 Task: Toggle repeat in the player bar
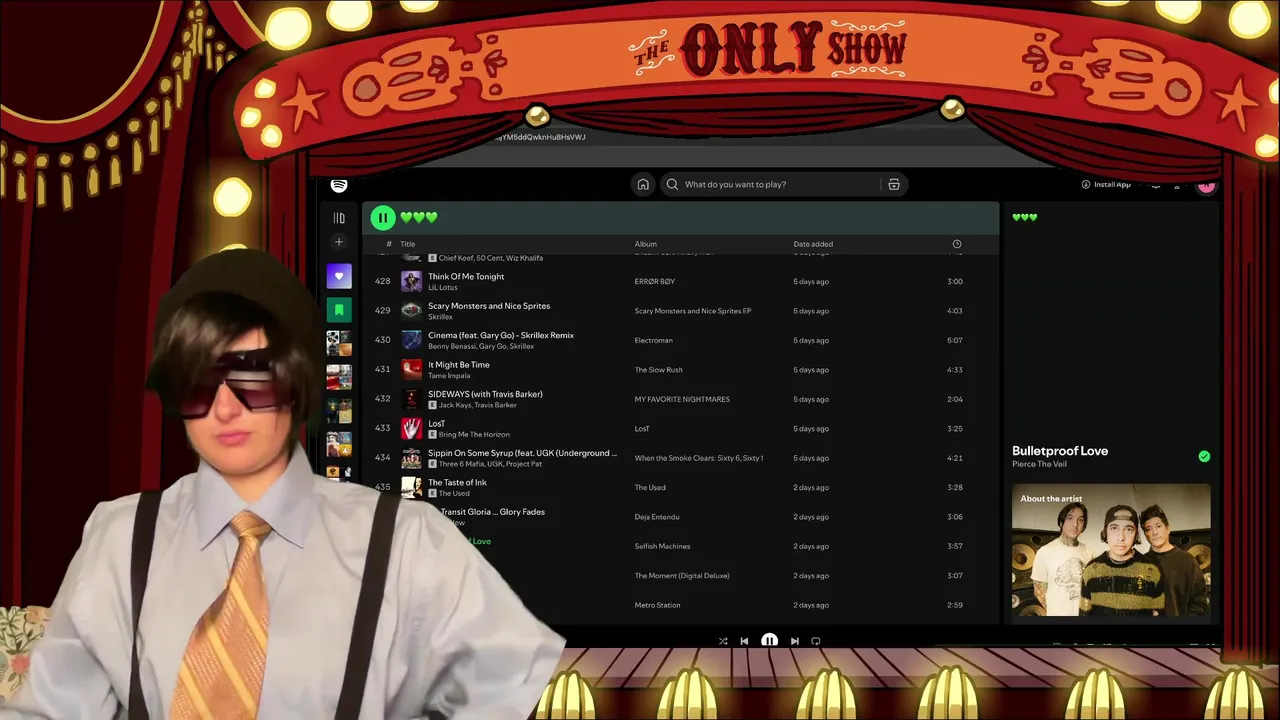(x=816, y=641)
